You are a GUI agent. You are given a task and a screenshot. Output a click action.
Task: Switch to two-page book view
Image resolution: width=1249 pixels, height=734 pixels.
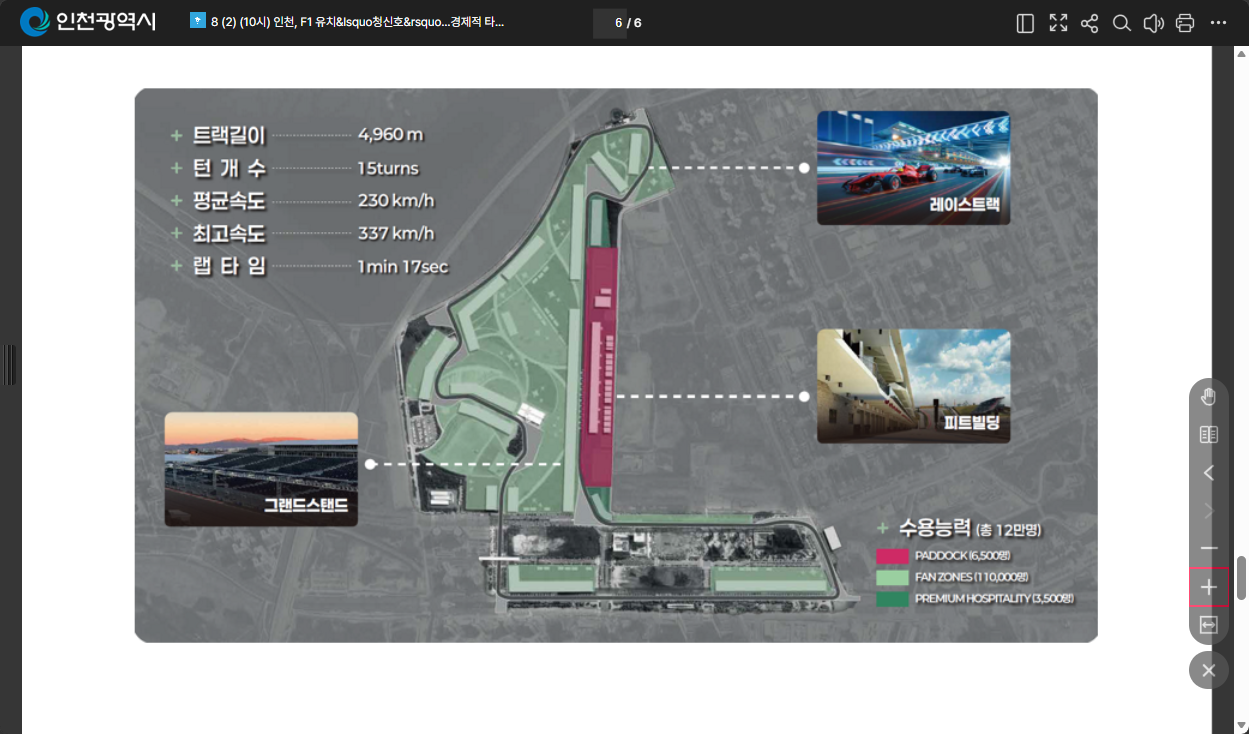click(1208, 435)
